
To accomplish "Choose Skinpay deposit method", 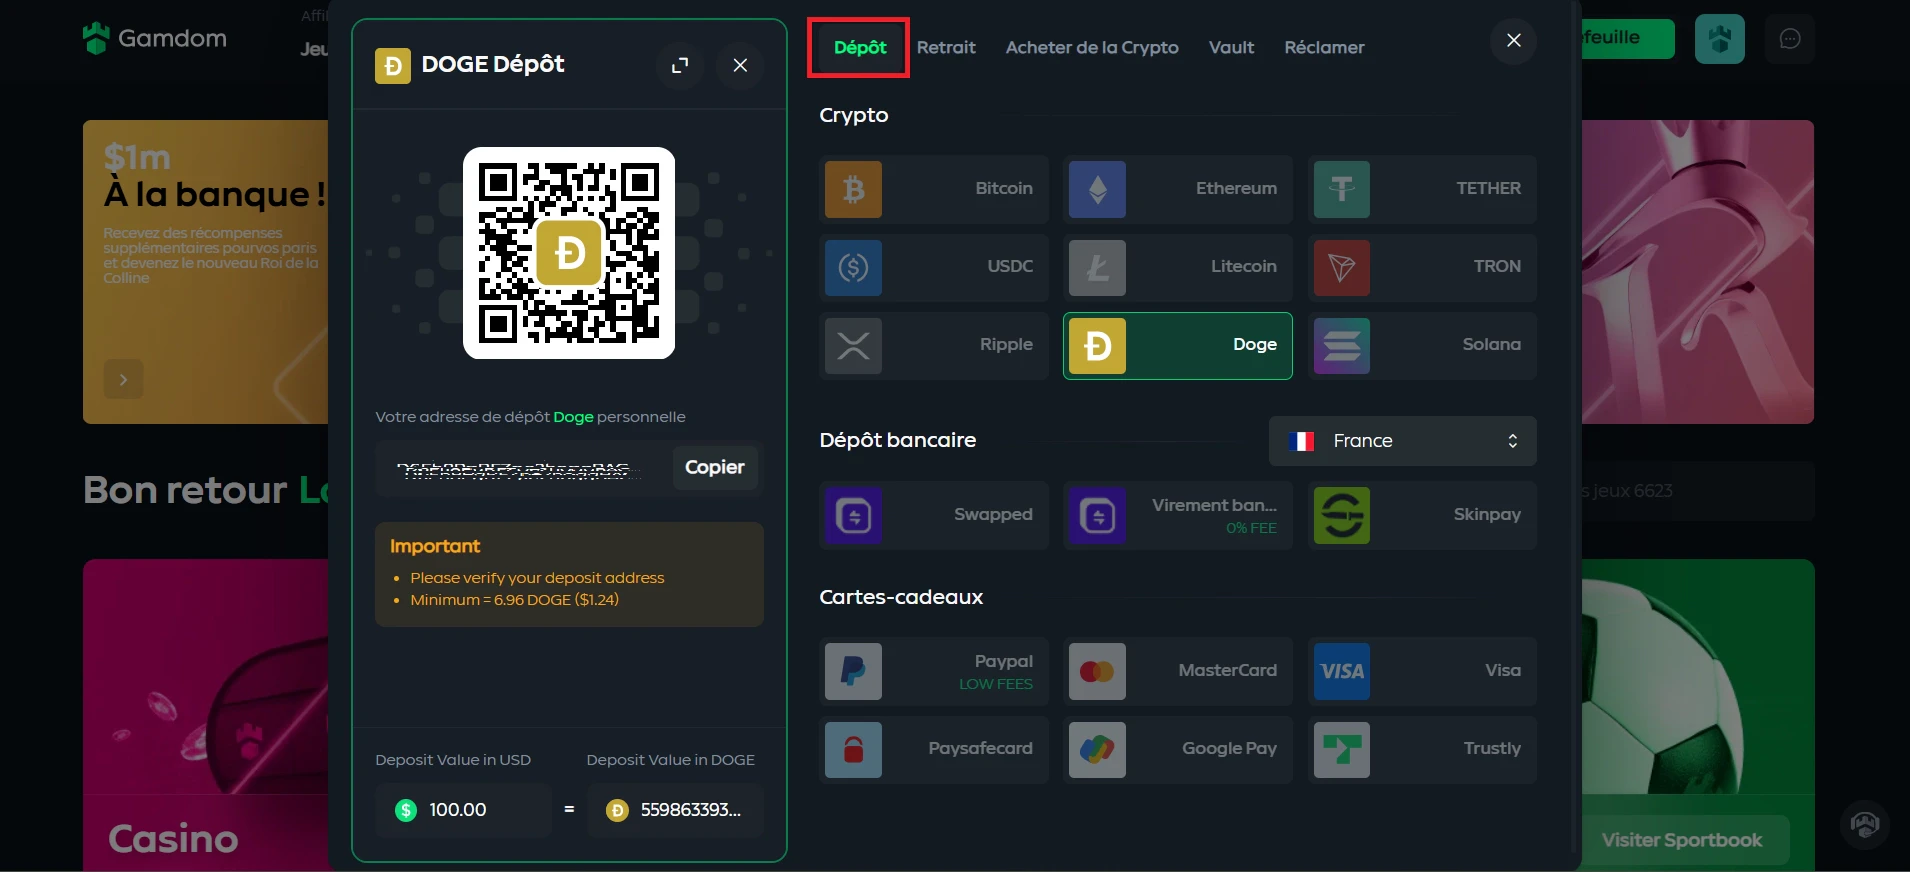I will pyautogui.click(x=1422, y=515).
